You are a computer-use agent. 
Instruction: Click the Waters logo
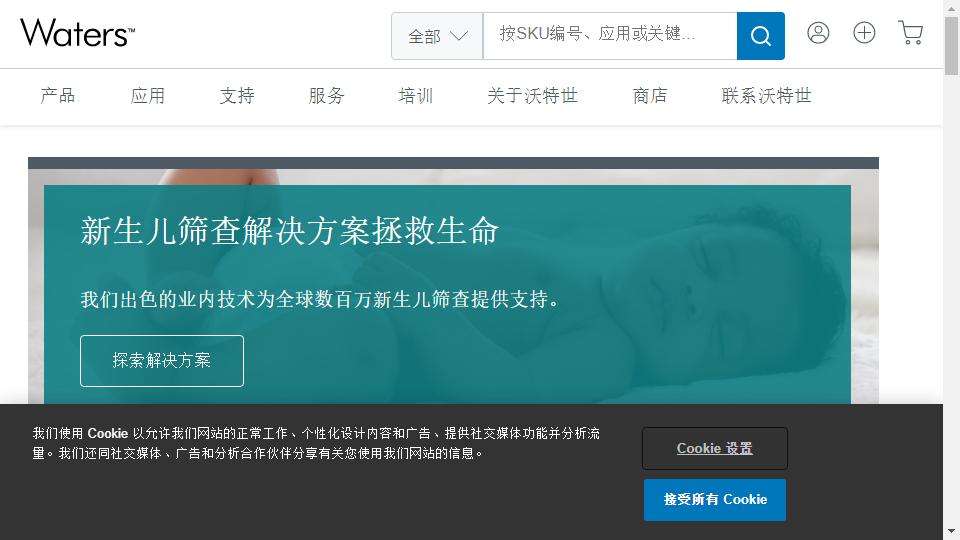77,33
